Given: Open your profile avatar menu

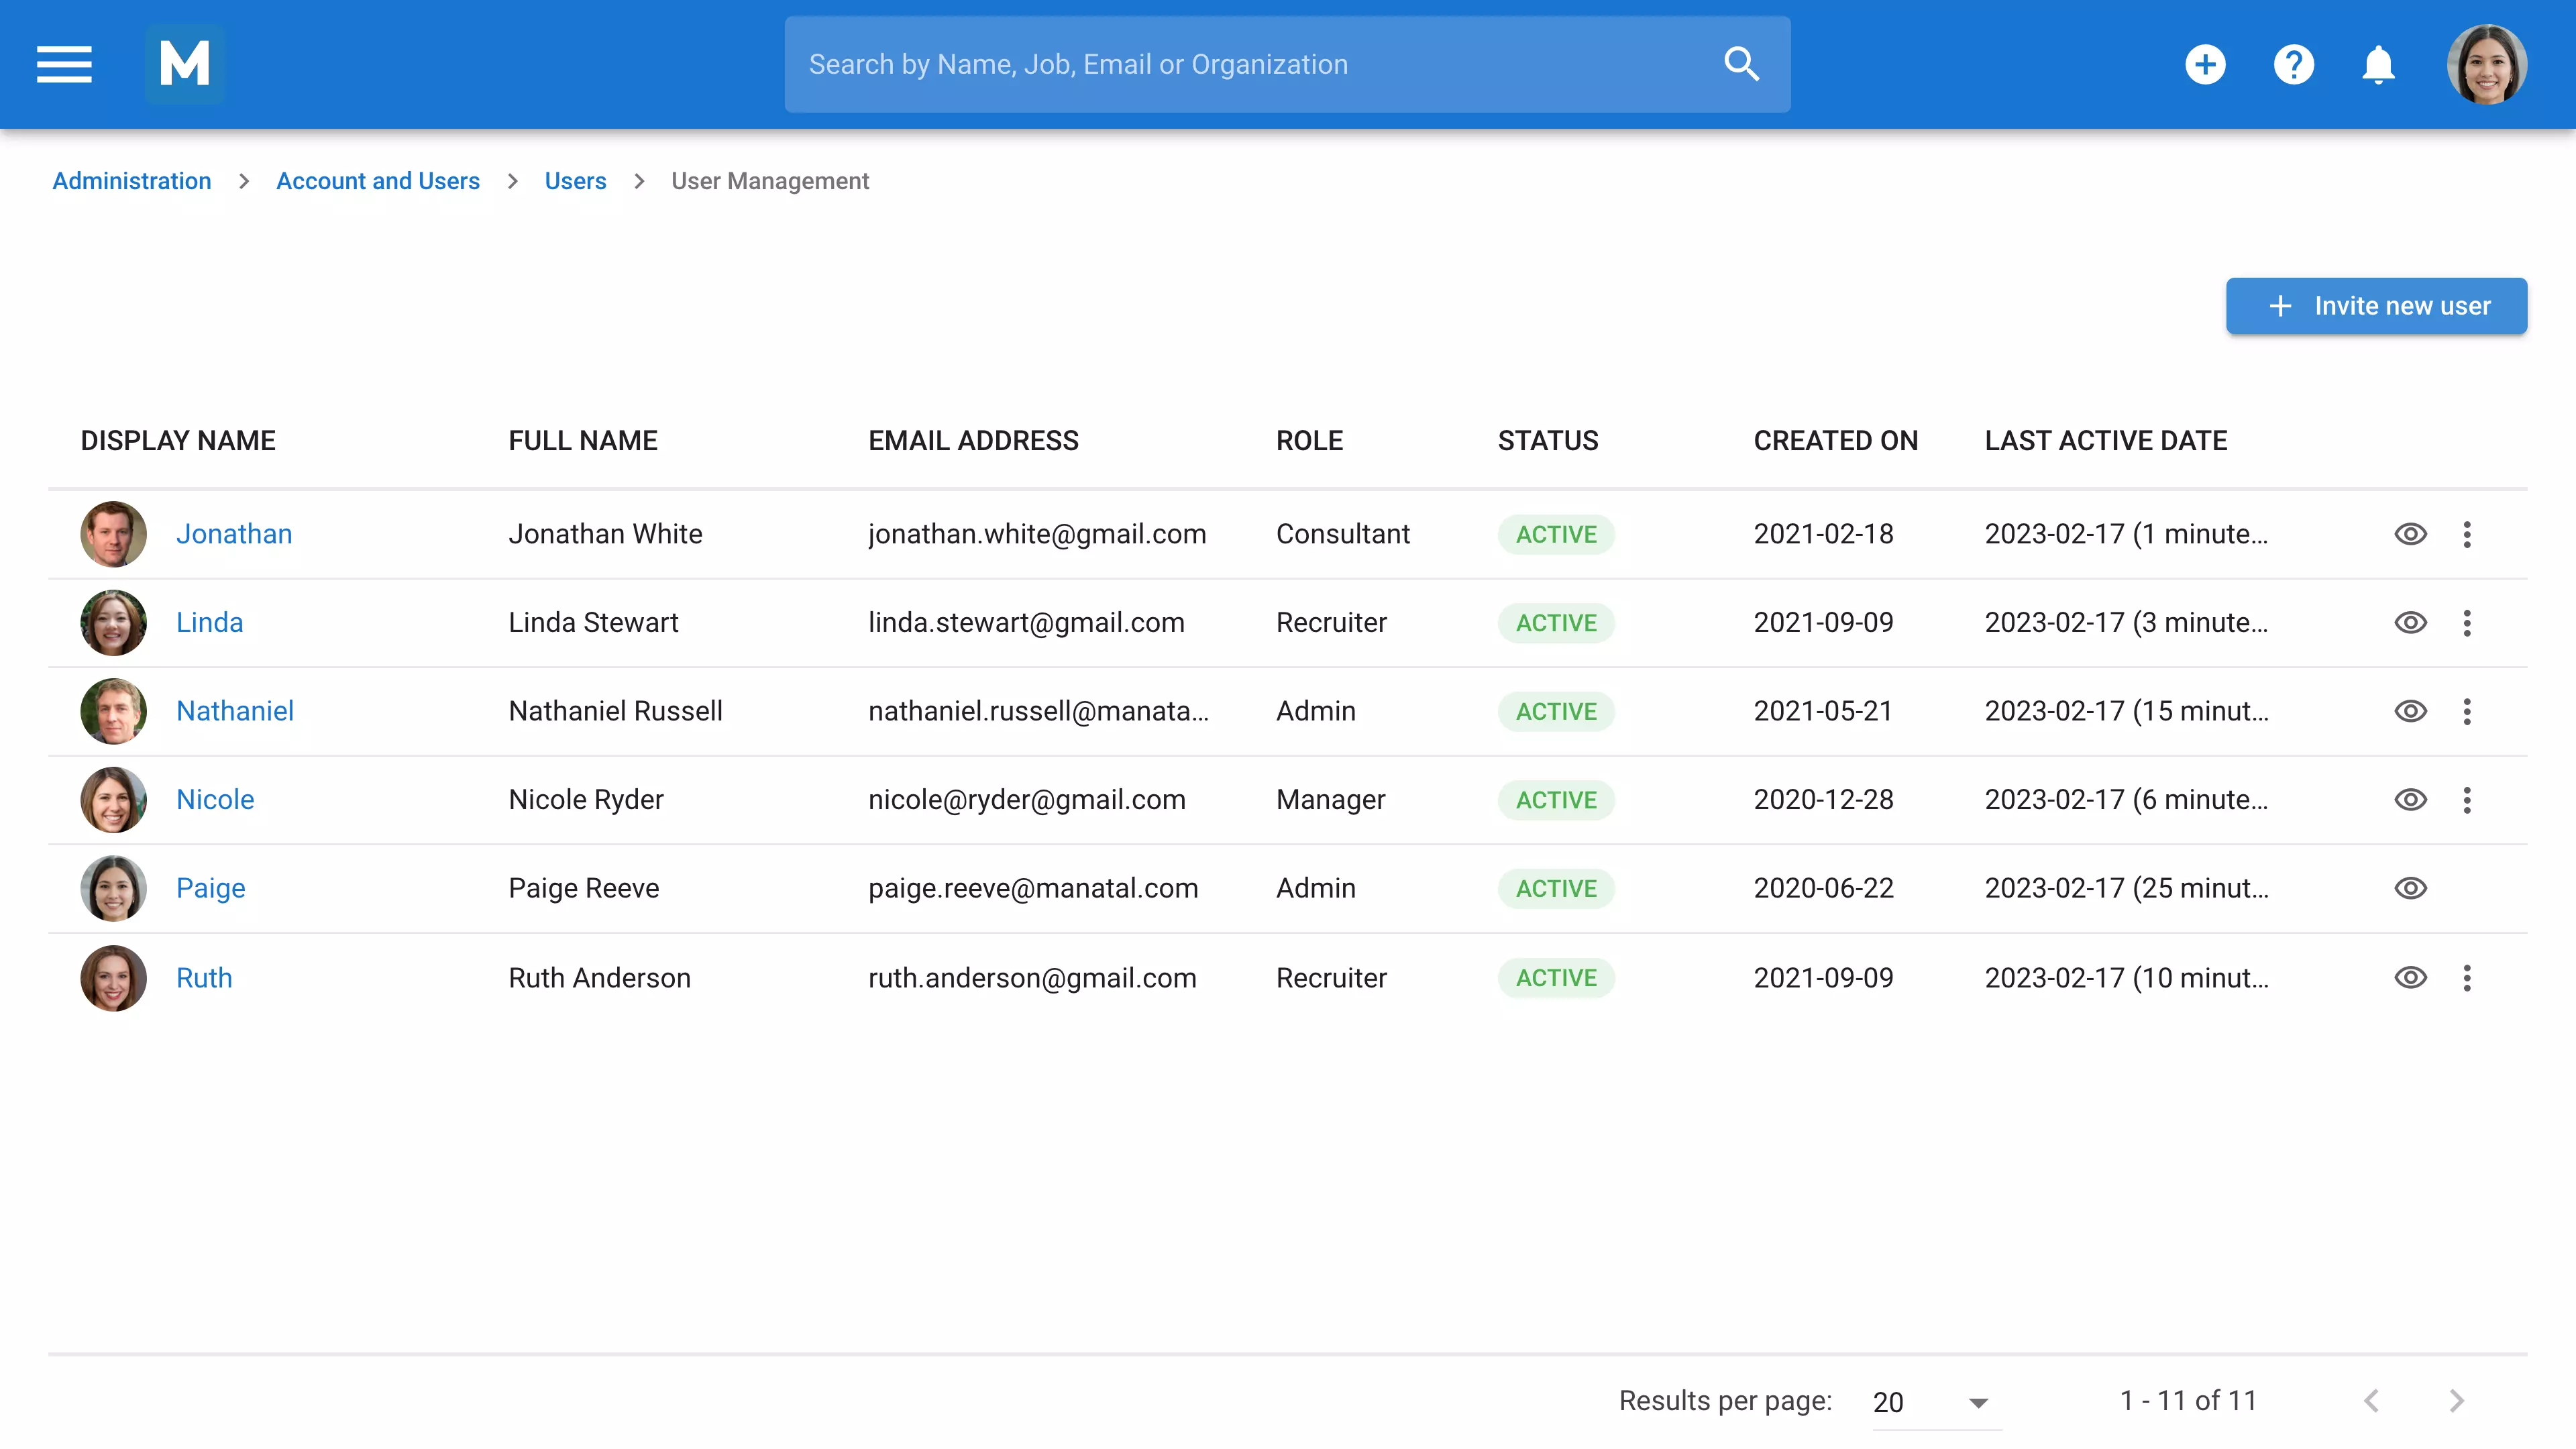Looking at the screenshot, I should [2488, 64].
